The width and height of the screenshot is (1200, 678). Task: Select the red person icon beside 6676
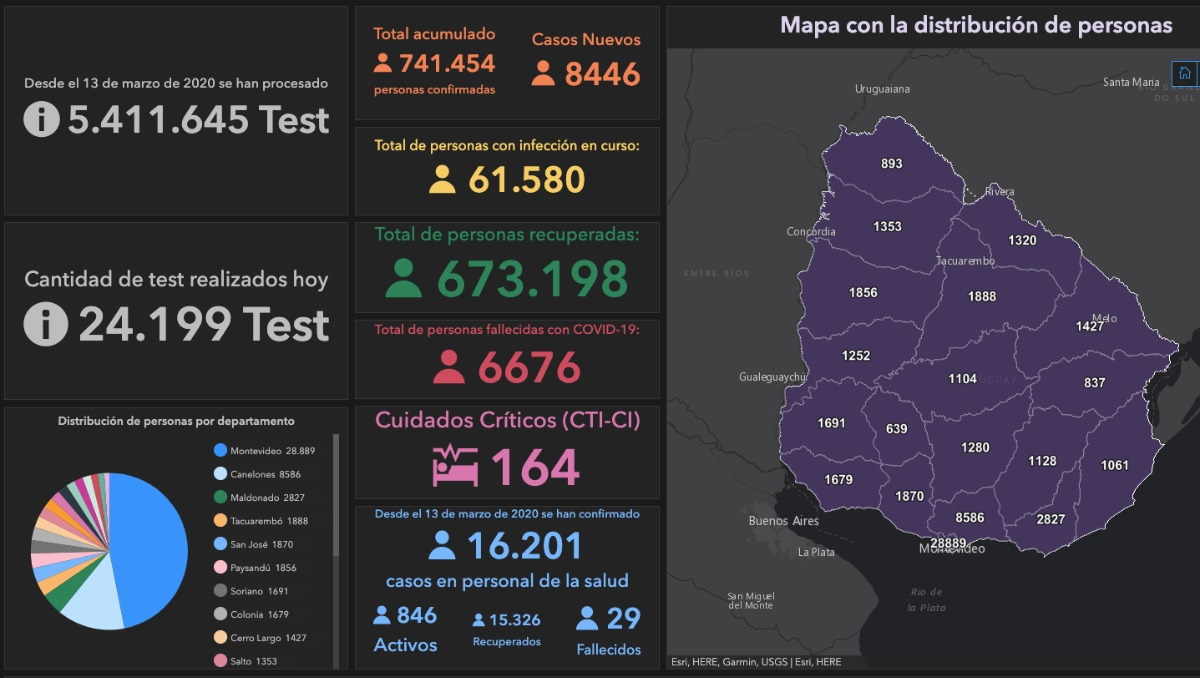tap(449, 368)
